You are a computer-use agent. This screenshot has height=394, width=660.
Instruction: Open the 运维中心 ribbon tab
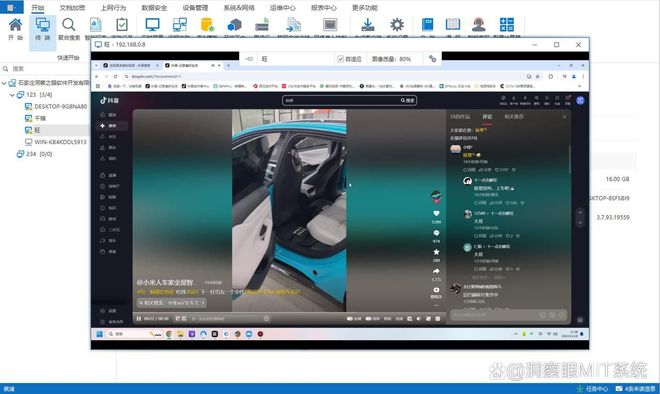tap(282, 8)
